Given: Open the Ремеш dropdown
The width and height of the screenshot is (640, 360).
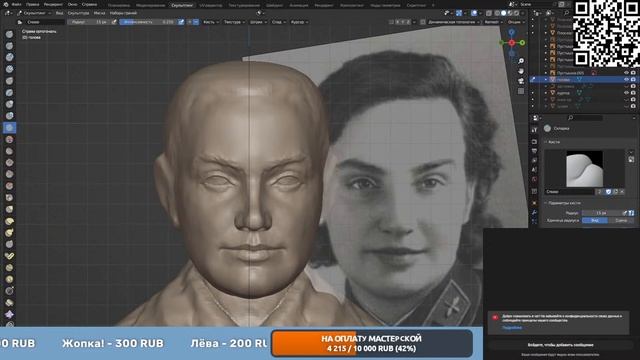Looking at the screenshot, I should click(493, 22).
